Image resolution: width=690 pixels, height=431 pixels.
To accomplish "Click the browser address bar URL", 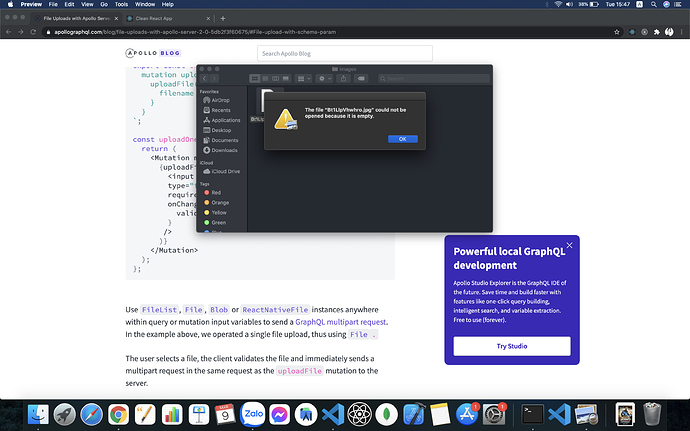I will (195, 32).
